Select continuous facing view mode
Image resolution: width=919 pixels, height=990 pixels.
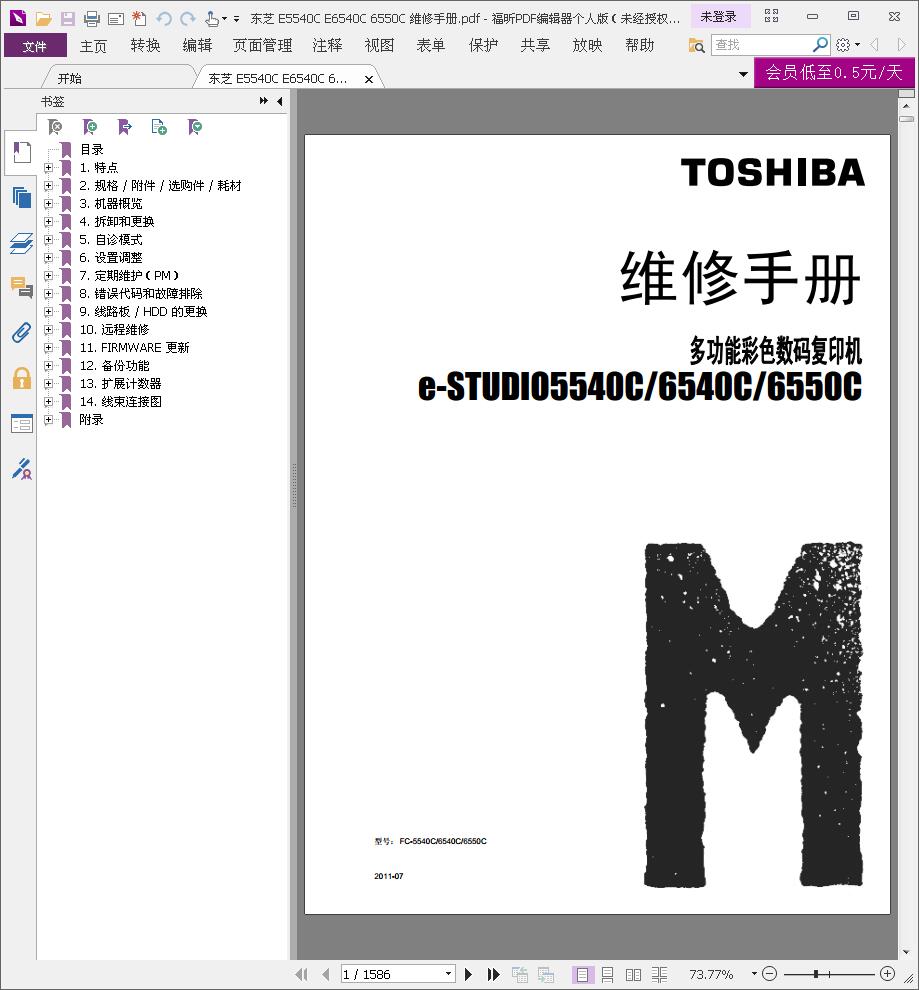[x=659, y=975]
